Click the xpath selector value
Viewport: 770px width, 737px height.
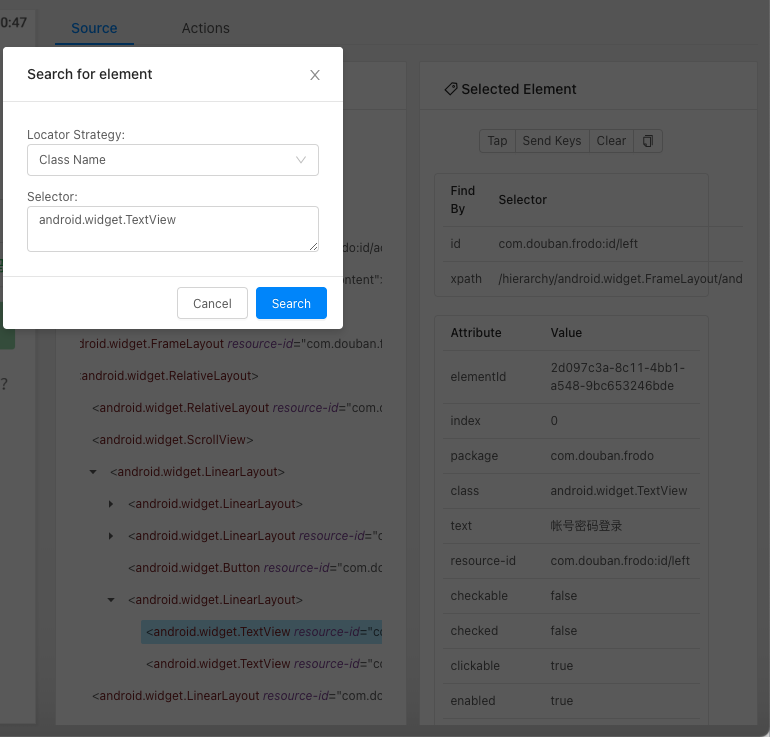pyautogui.click(x=620, y=278)
